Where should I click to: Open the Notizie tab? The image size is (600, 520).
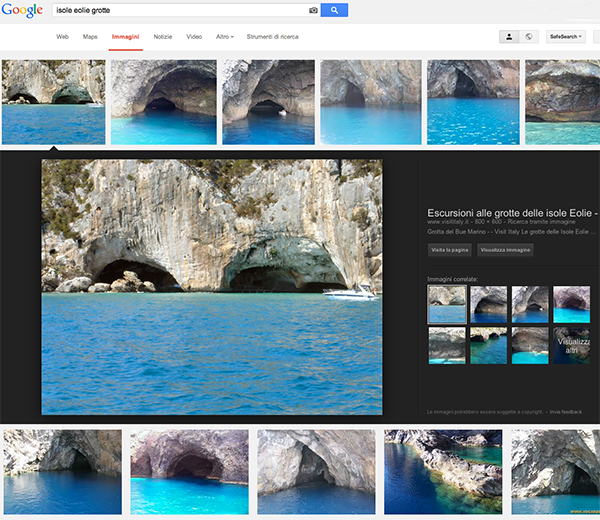pyautogui.click(x=163, y=37)
